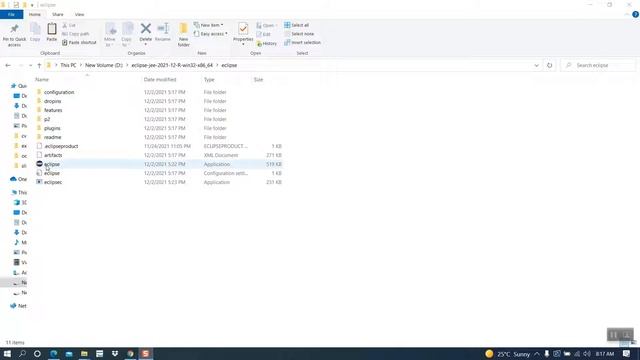Switch to the Share ribbon tab

point(58,15)
